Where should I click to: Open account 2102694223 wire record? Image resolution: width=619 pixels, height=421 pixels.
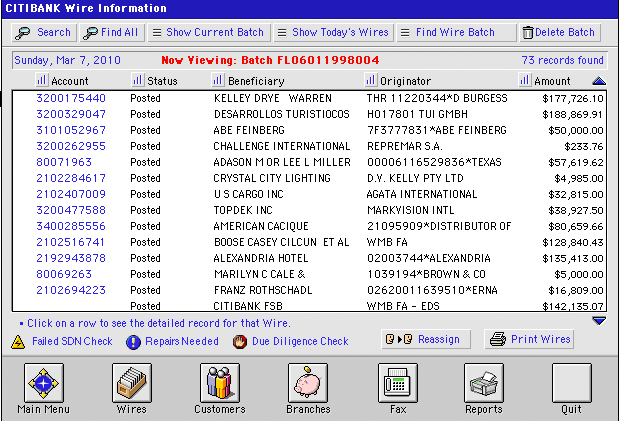pyautogui.click(x=71, y=290)
